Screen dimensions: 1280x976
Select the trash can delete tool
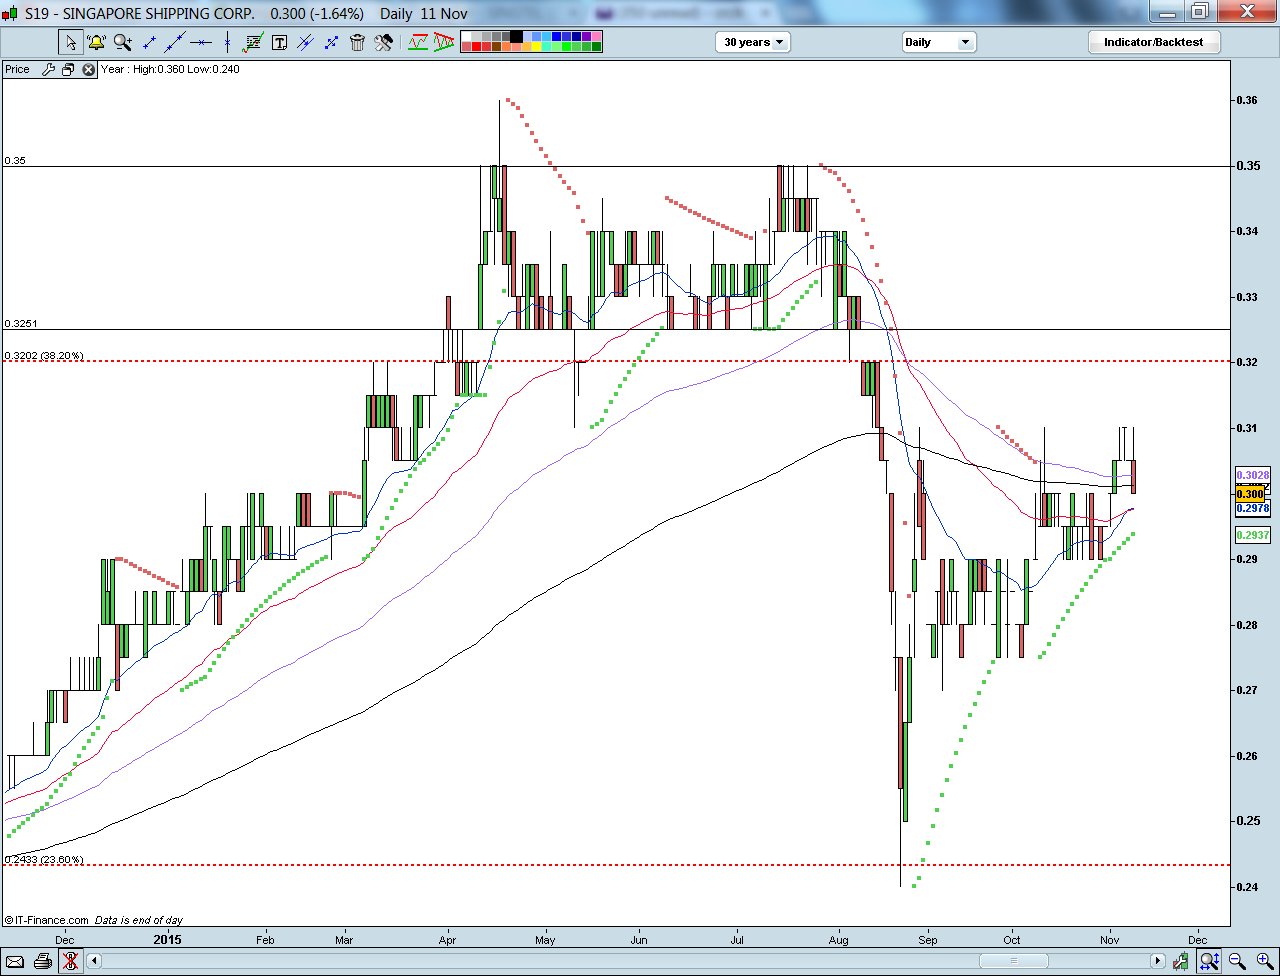pos(357,42)
